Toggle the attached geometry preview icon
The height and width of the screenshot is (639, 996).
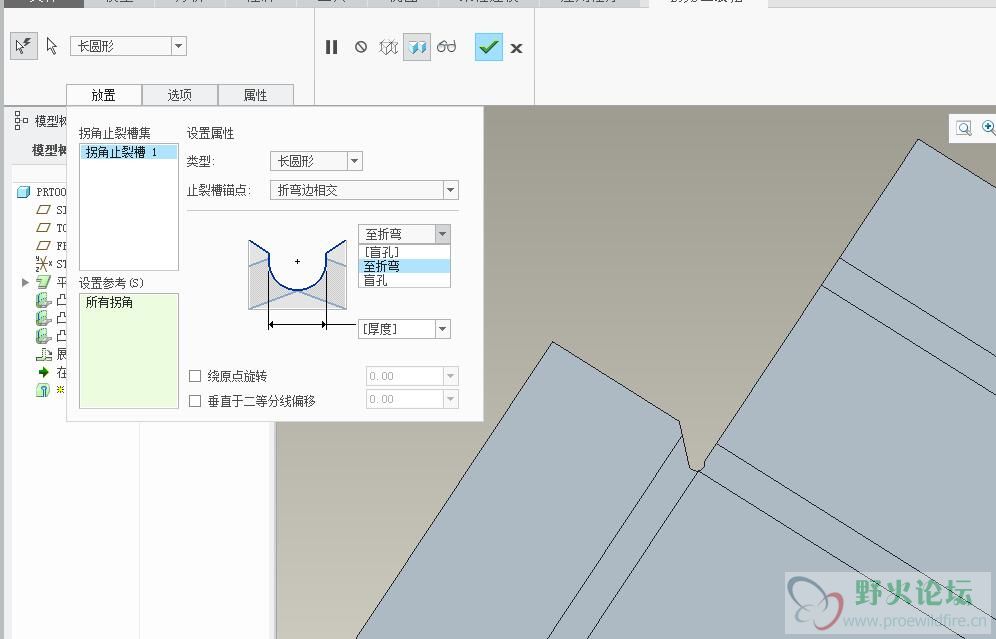tap(417, 47)
